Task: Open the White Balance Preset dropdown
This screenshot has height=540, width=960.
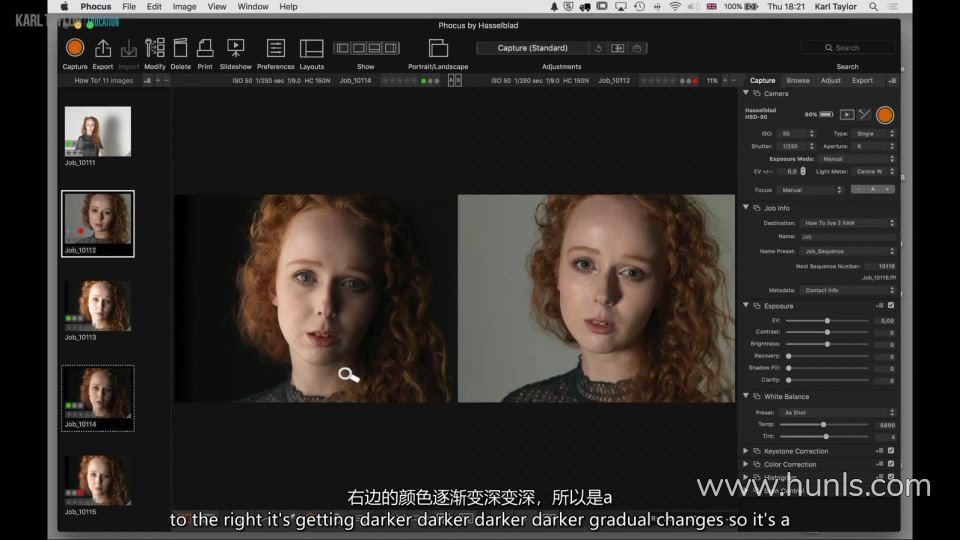Action: point(837,412)
